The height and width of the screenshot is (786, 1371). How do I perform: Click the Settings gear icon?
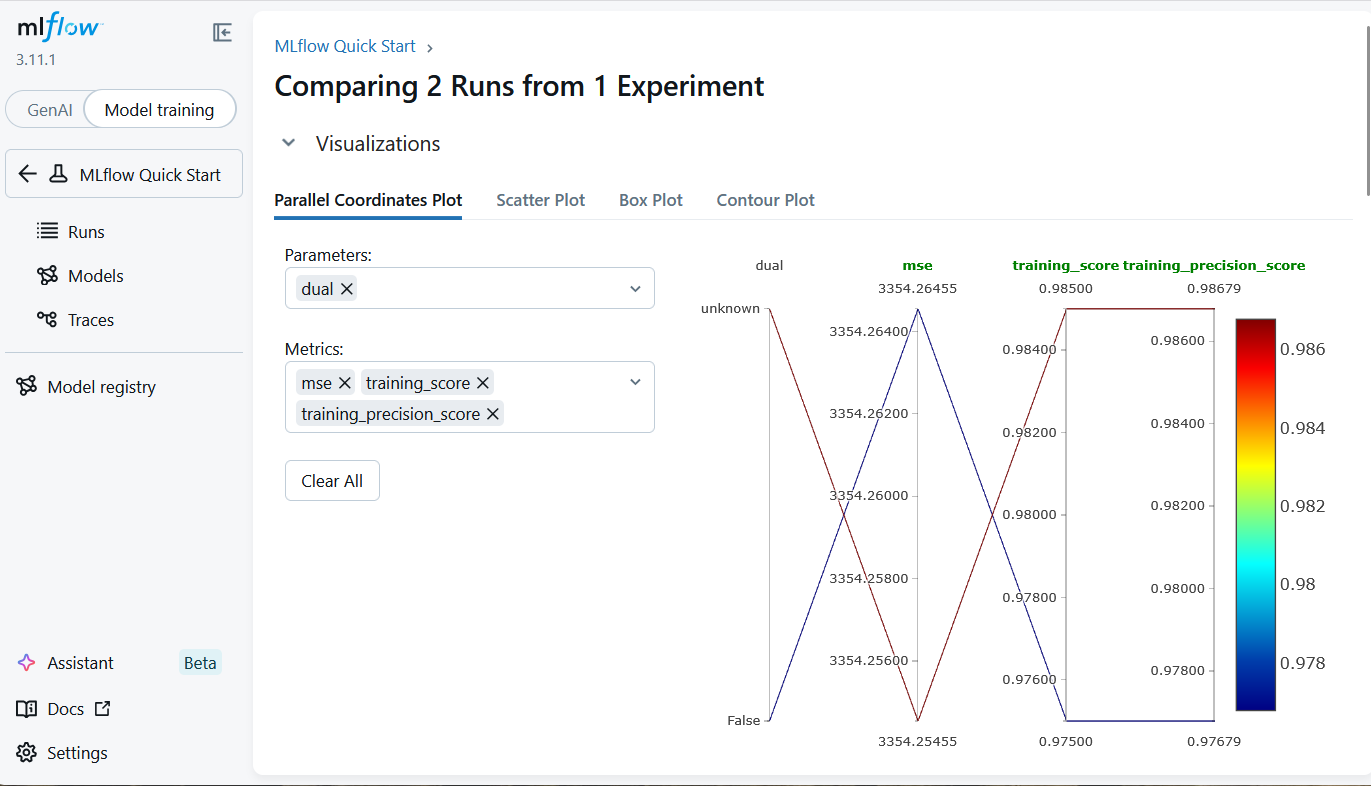point(27,752)
